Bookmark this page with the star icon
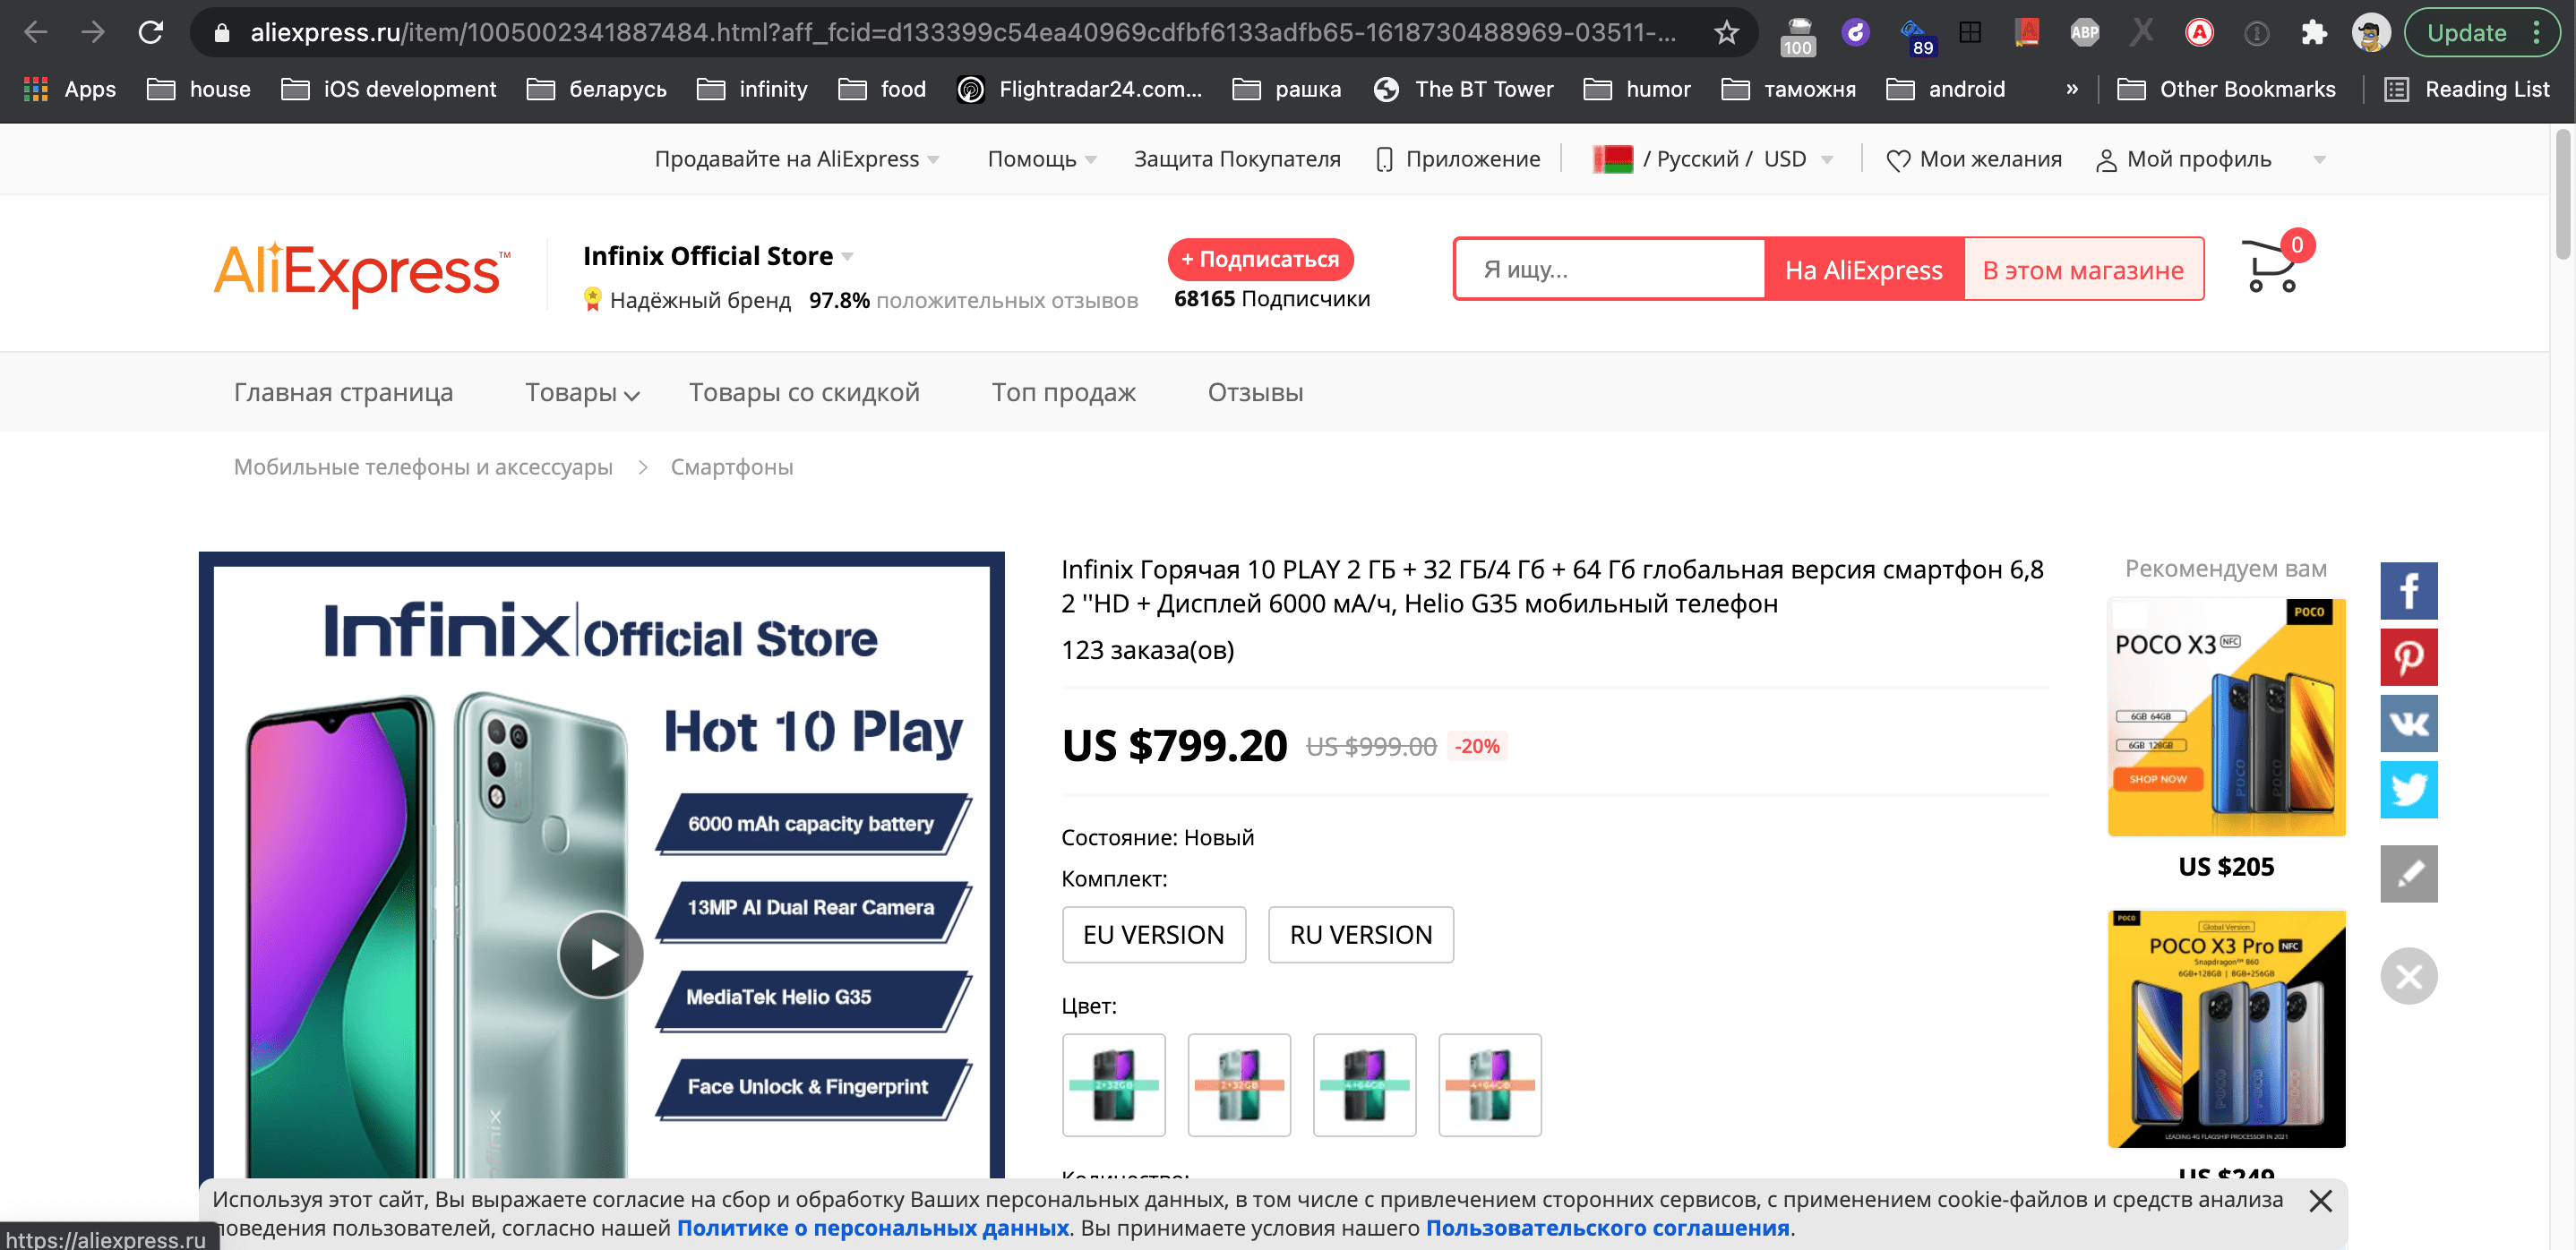 [1726, 33]
